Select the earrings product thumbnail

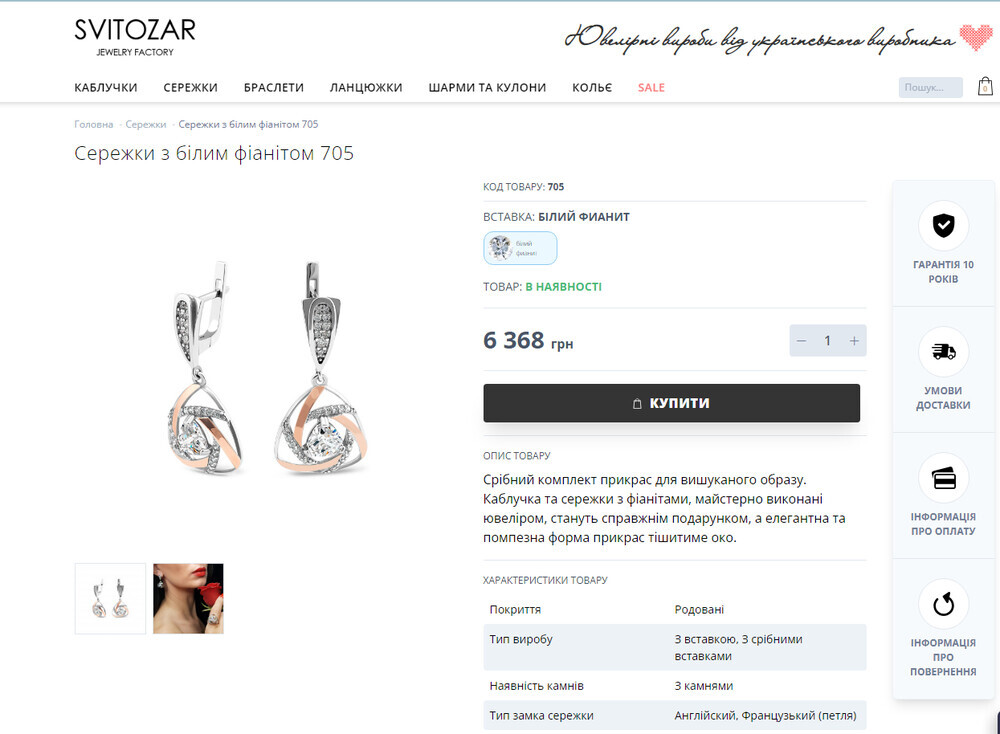pos(110,598)
